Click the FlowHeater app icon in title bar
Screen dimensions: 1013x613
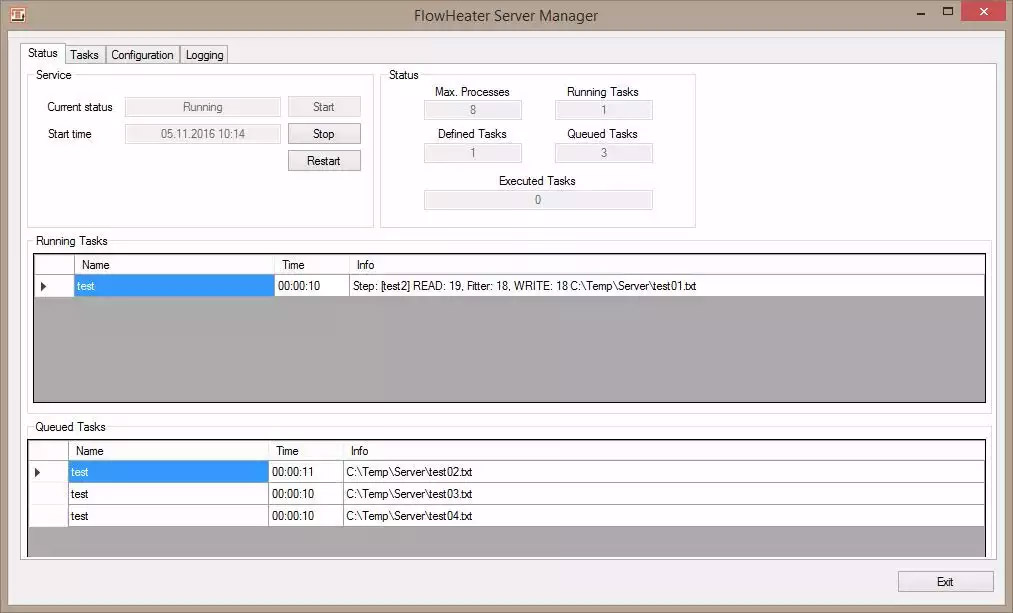coord(17,14)
